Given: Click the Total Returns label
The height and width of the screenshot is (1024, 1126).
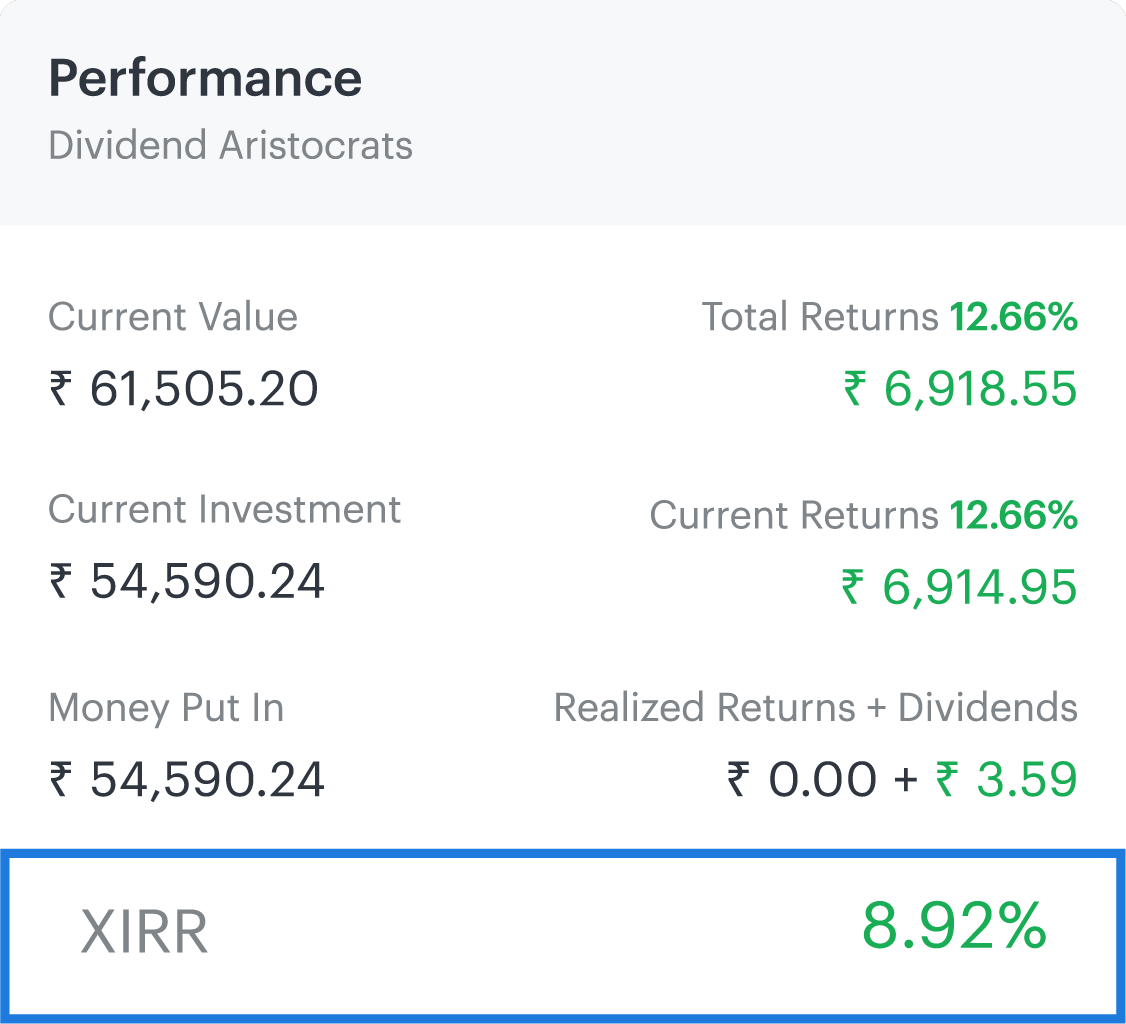Looking at the screenshot, I should click(x=819, y=317).
